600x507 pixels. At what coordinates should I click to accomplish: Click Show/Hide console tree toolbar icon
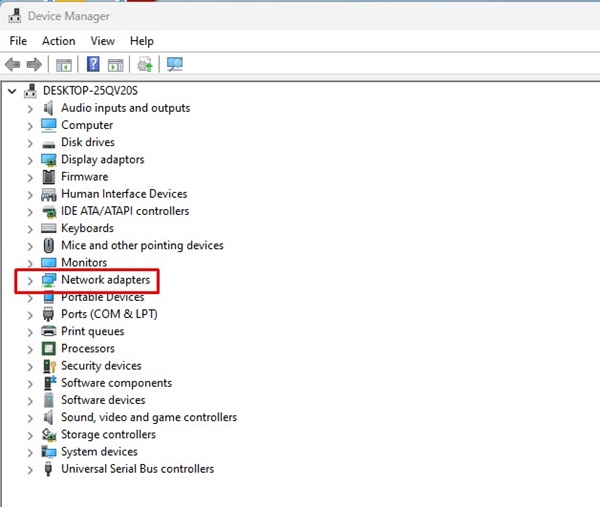point(64,65)
